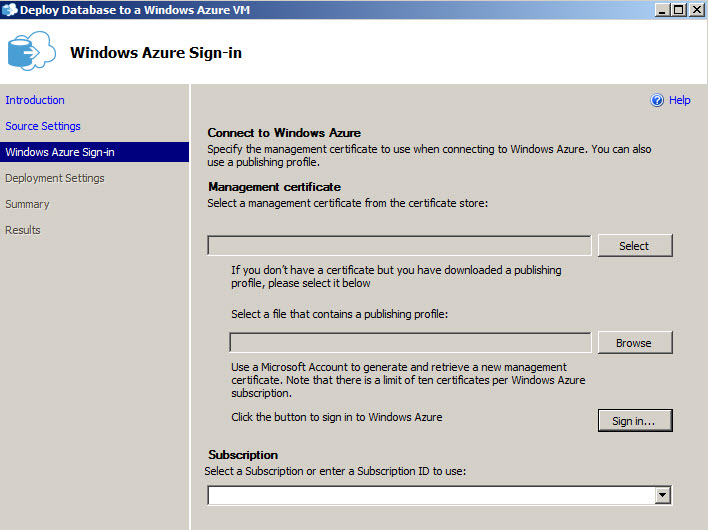The image size is (708, 530).
Task: Click the Help question mark icon
Action: coord(657,100)
